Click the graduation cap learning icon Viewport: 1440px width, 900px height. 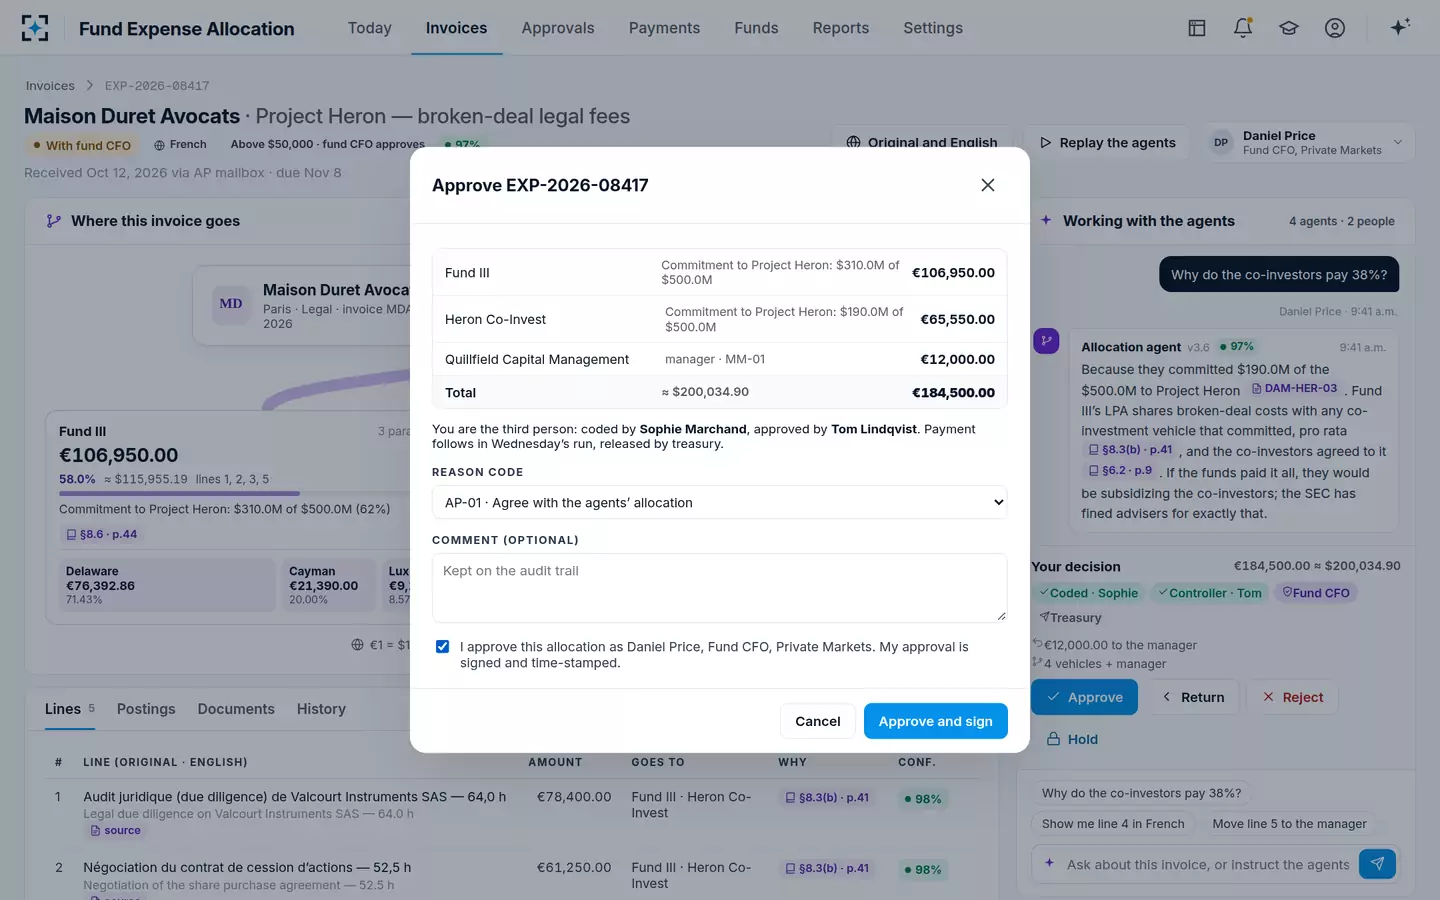1289,28
